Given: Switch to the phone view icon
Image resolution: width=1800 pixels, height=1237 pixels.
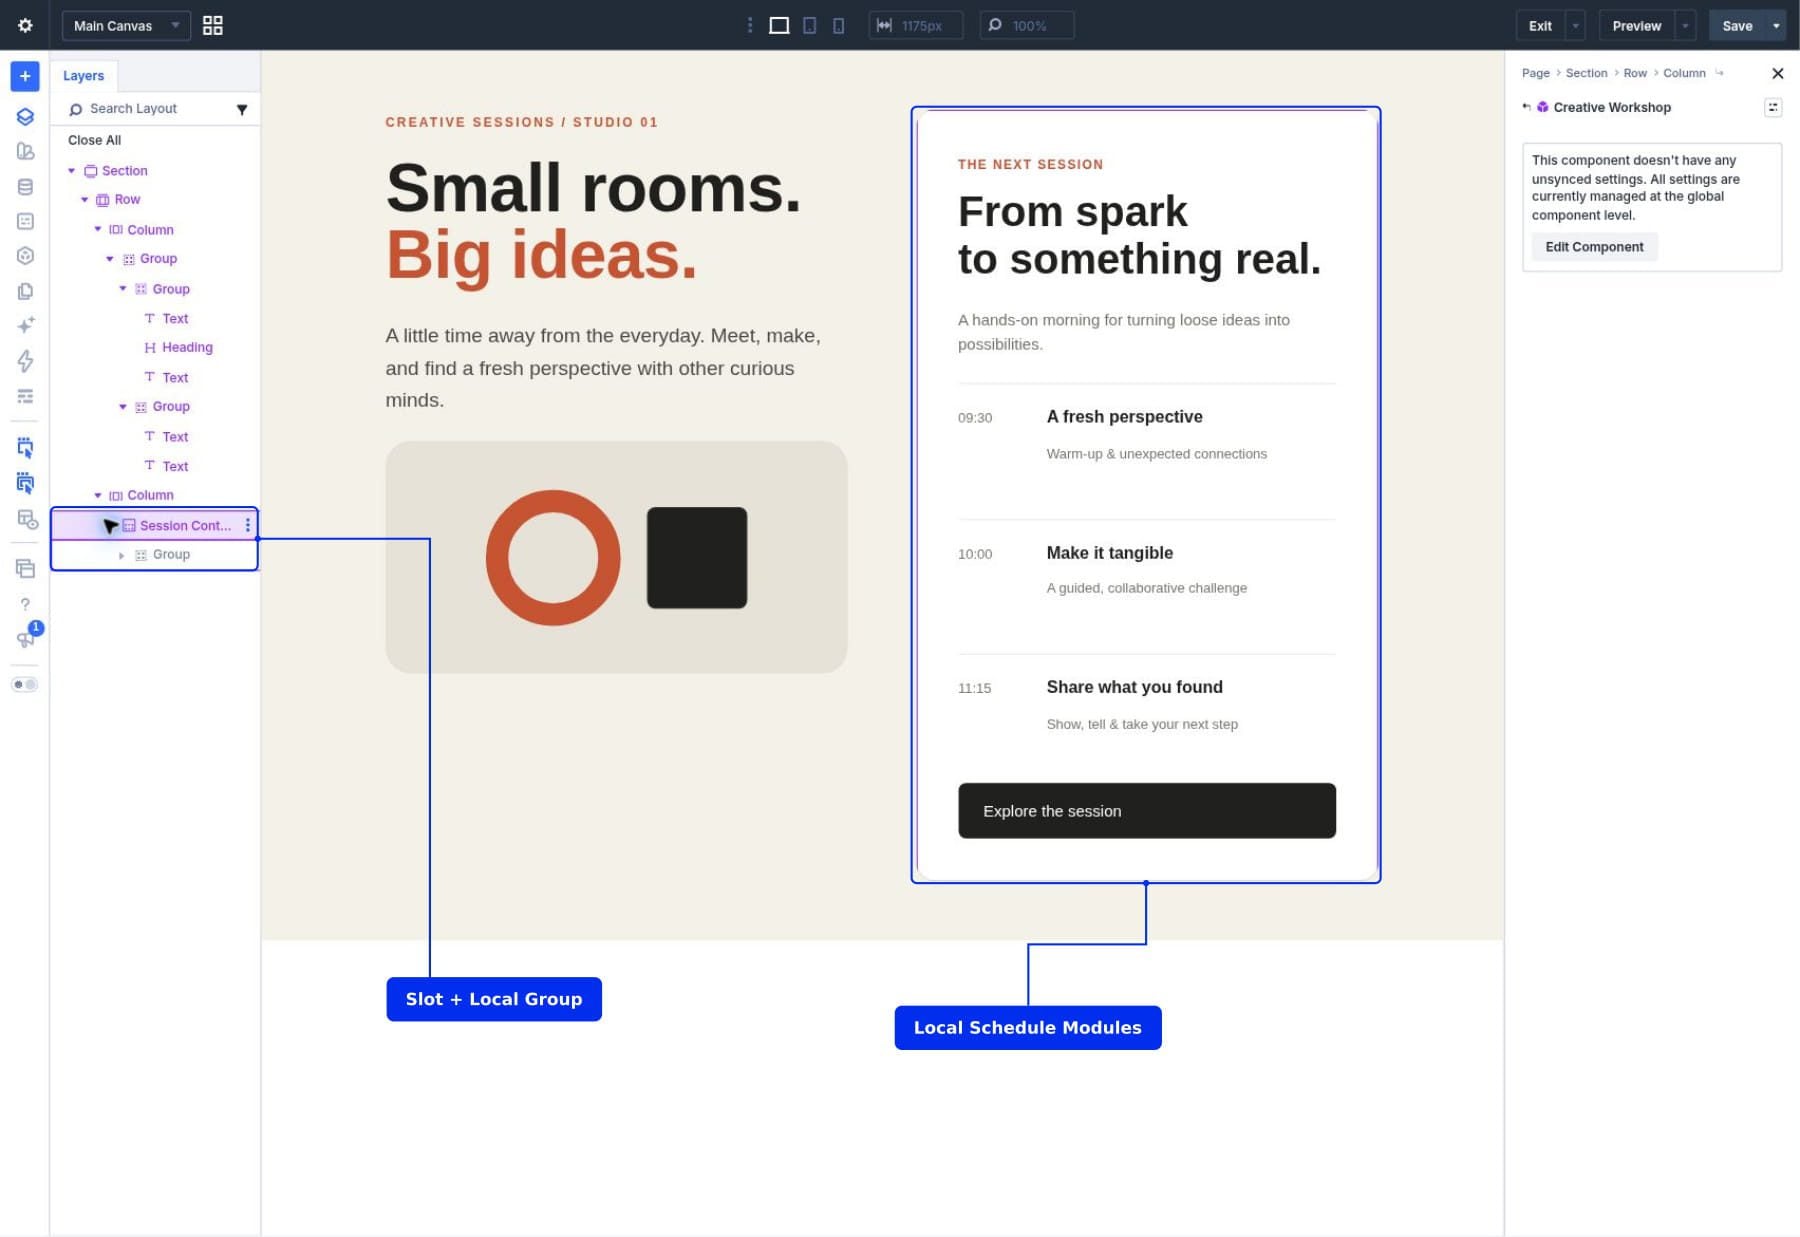Looking at the screenshot, I should (839, 26).
